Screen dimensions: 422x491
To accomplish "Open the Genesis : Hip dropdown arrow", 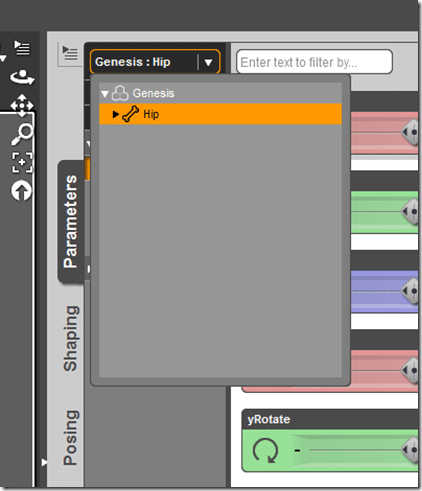I will click(x=208, y=62).
